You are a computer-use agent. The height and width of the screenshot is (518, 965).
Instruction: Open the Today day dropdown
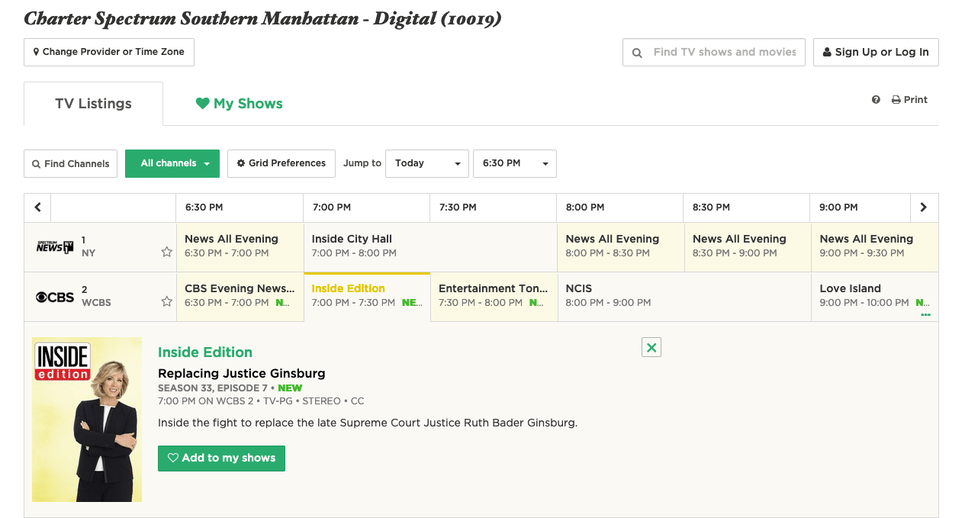coord(427,164)
